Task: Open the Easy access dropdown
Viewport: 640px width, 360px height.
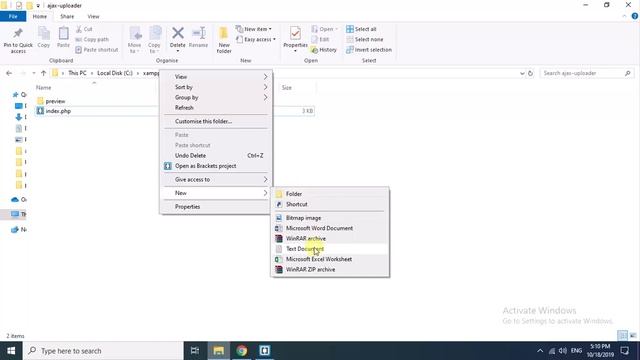Action: 256,40
